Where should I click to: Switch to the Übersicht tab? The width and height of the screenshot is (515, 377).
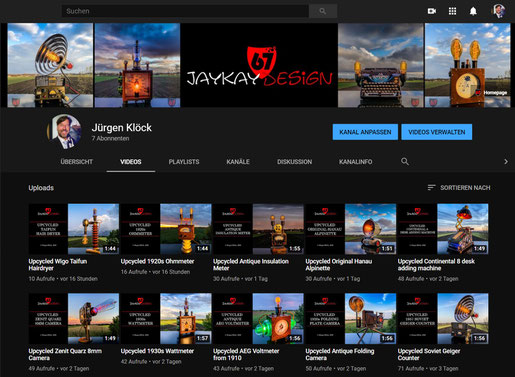click(77, 162)
